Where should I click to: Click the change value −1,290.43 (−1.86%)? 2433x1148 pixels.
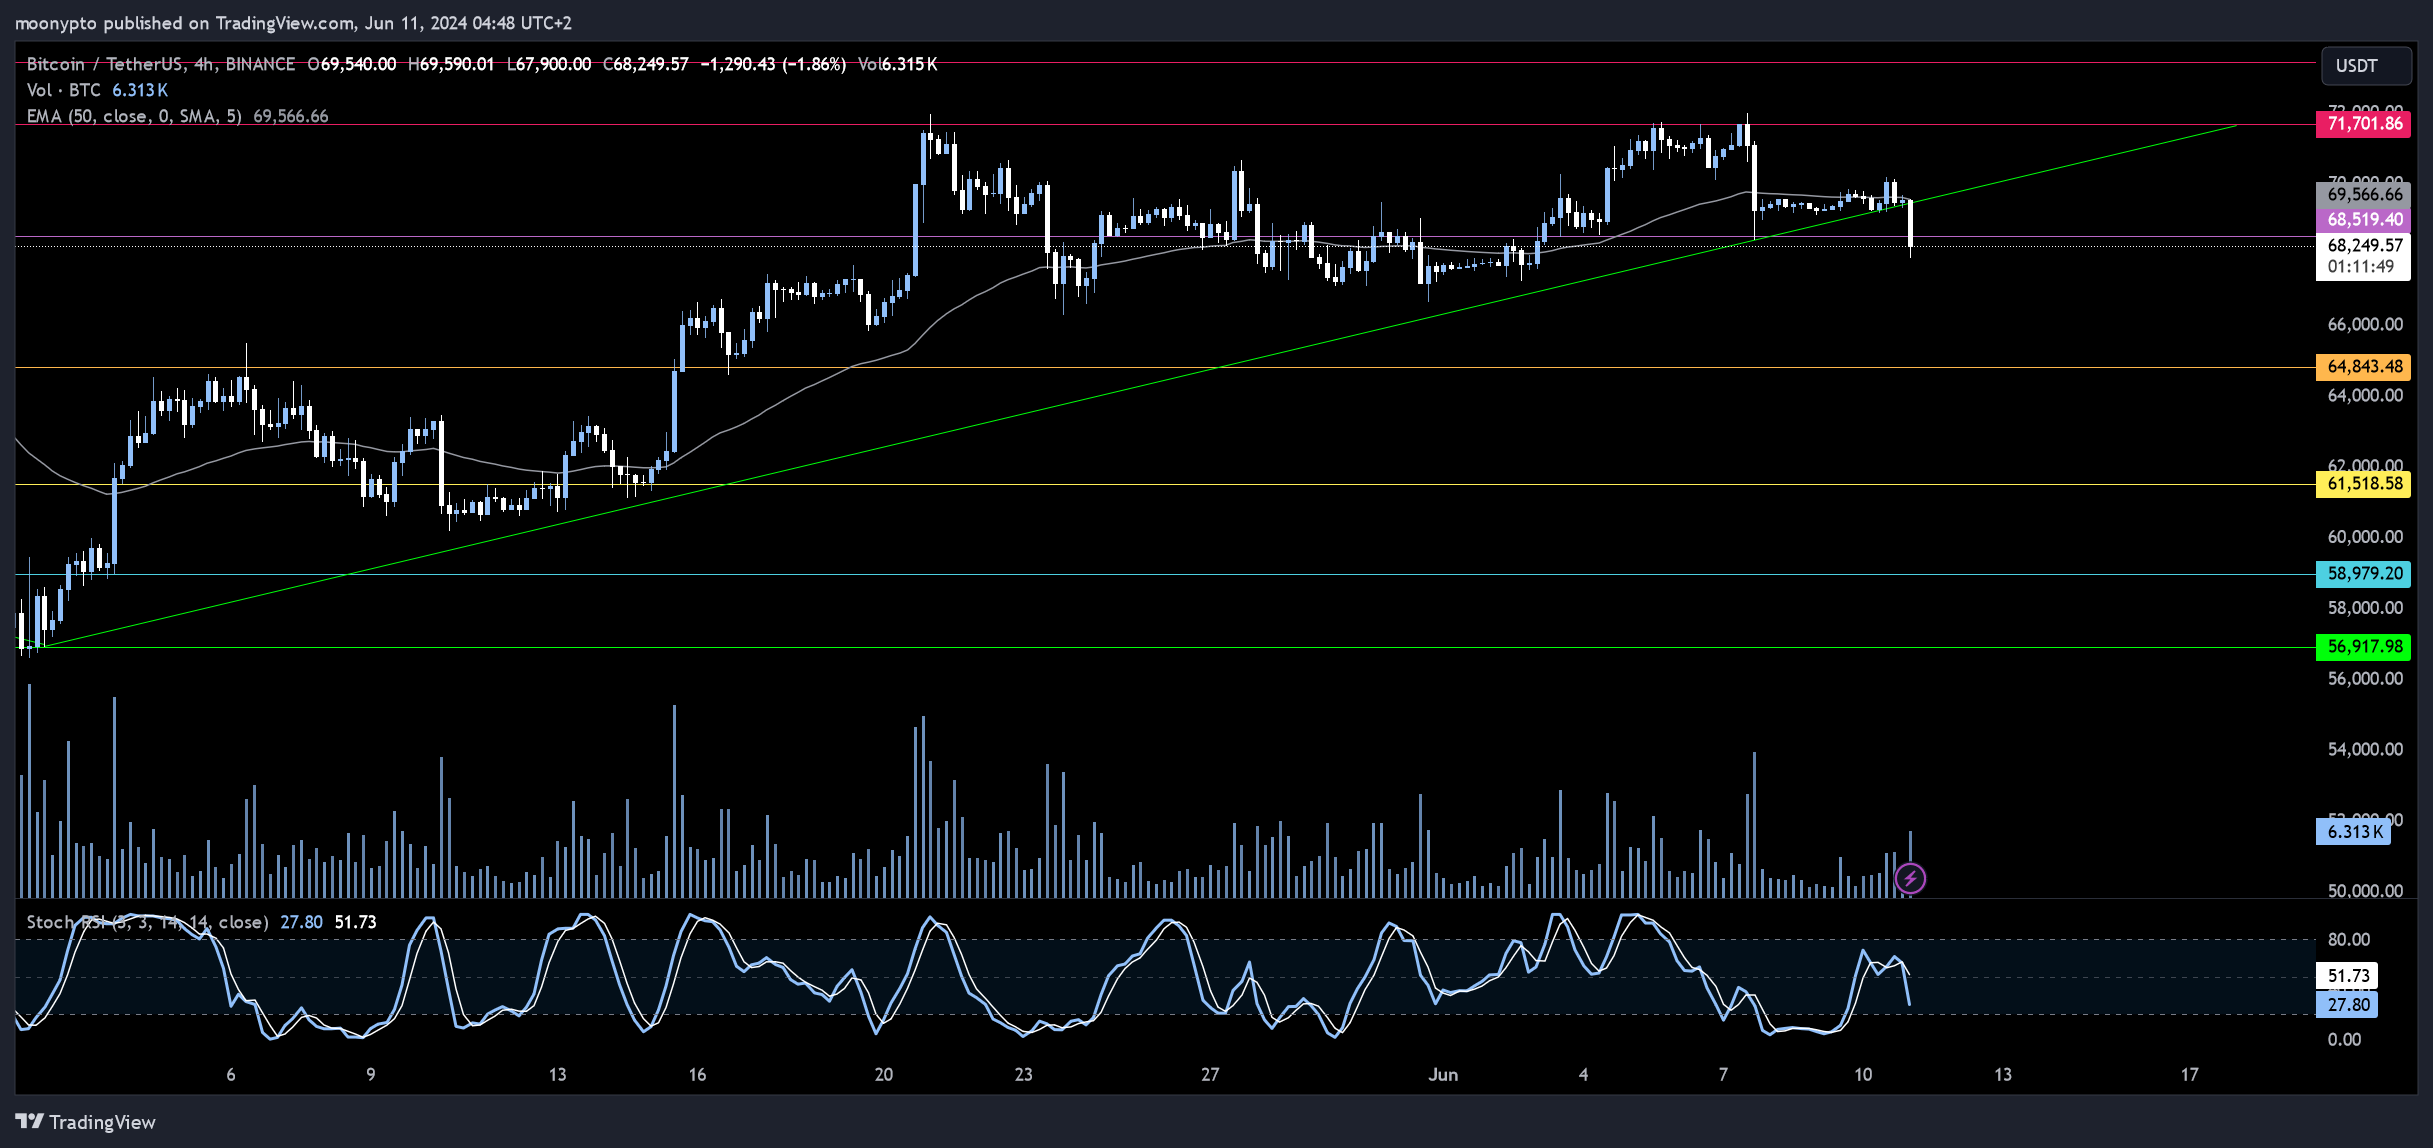pyautogui.click(x=773, y=64)
